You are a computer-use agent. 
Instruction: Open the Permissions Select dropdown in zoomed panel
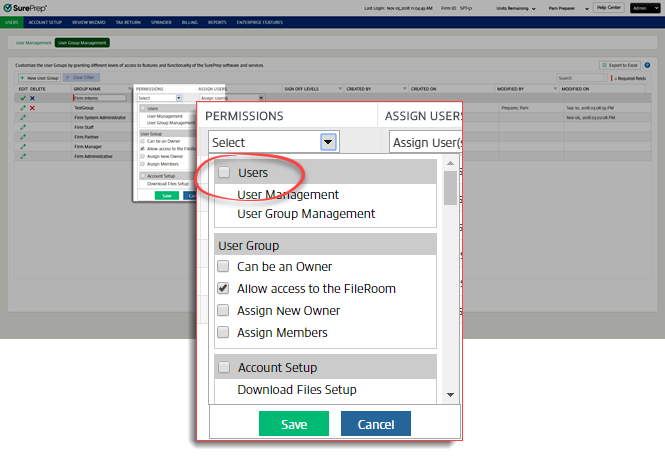point(327,143)
